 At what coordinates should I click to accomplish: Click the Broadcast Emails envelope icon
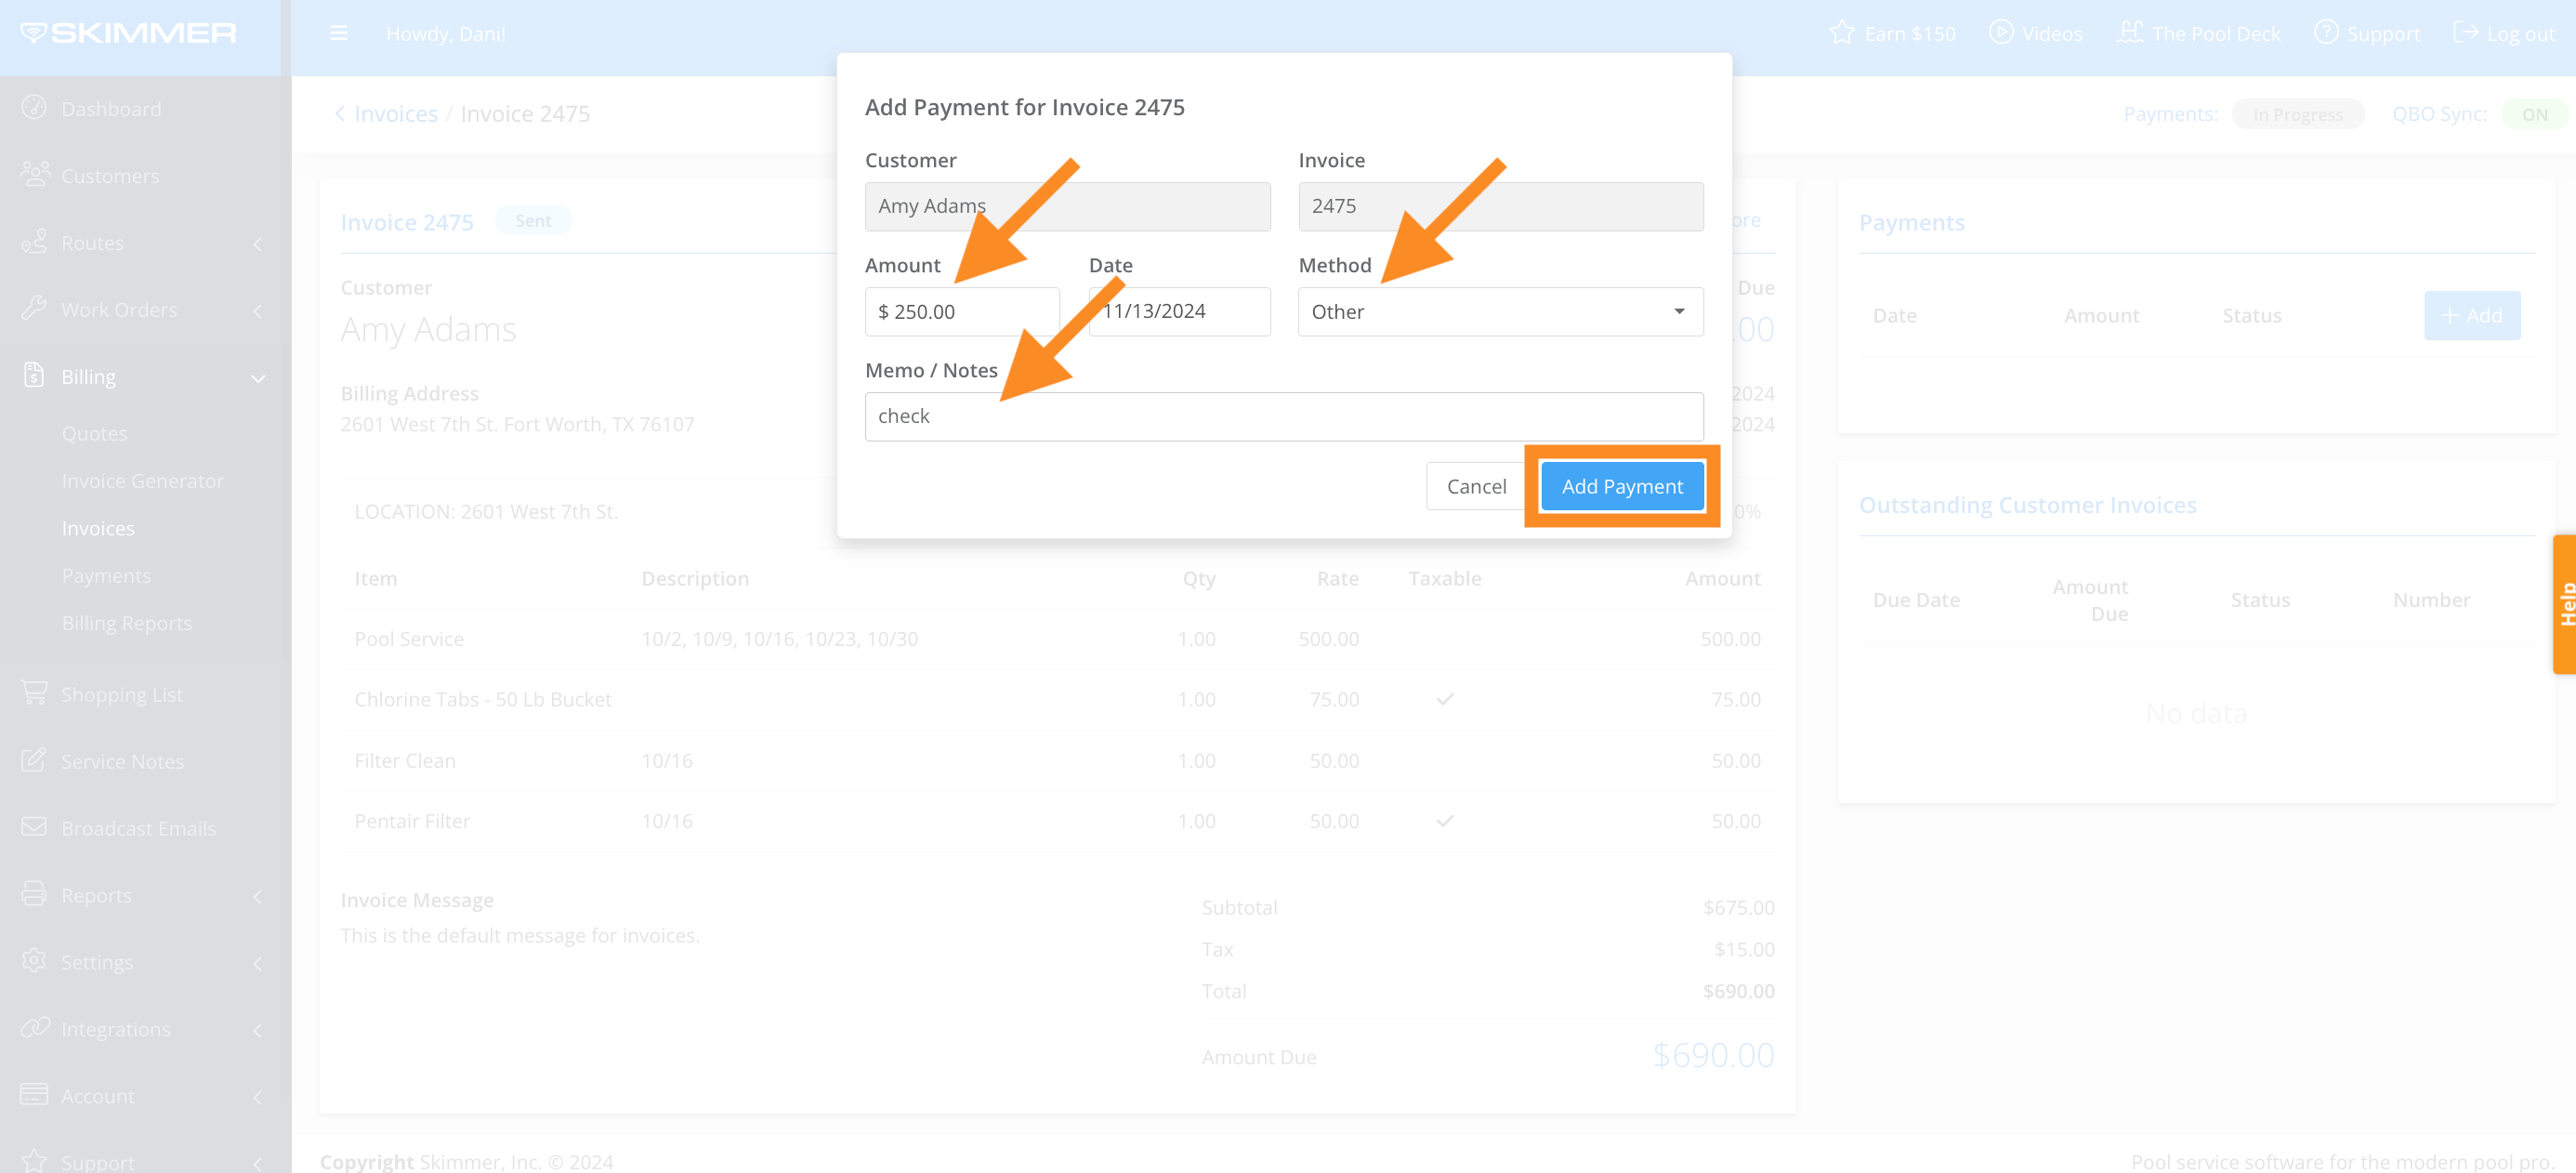pyautogui.click(x=34, y=827)
